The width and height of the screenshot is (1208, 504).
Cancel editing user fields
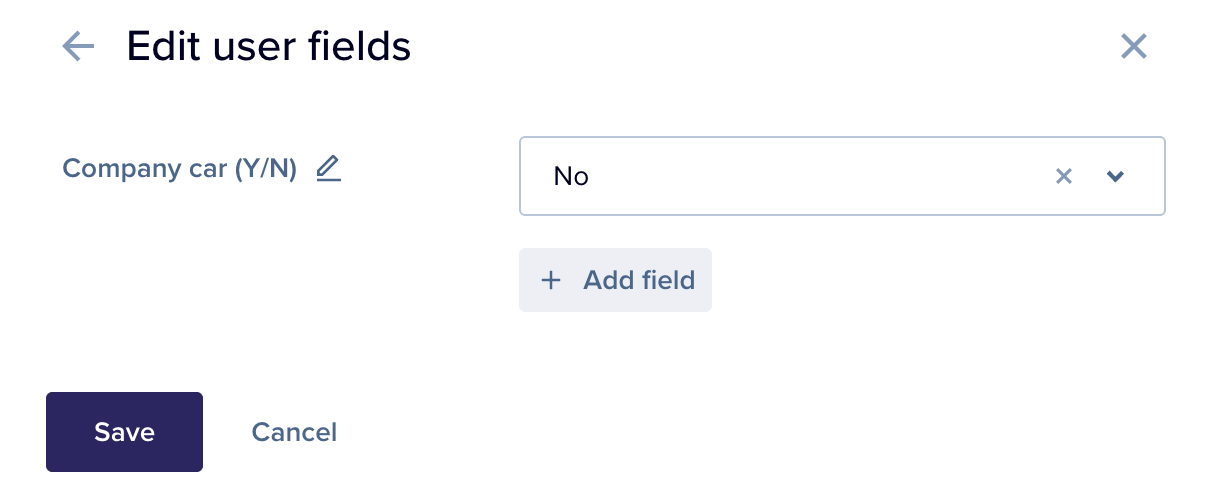point(294,432)
